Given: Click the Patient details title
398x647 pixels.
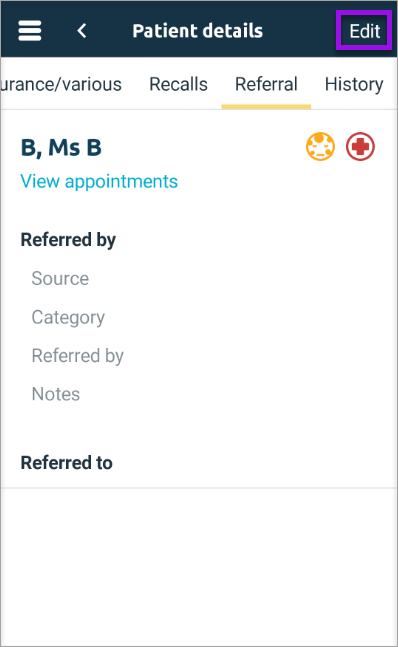Looking at the screenshot, I should point(198,31).
